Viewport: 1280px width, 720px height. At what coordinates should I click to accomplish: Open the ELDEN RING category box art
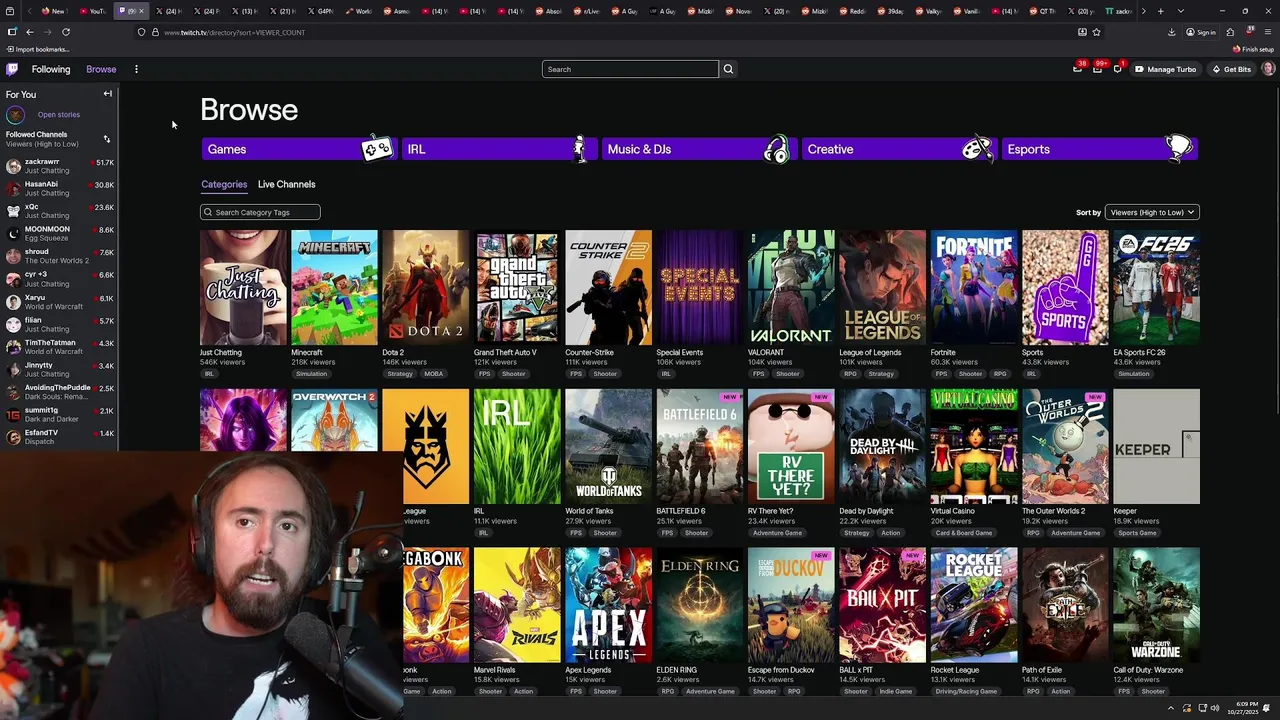[x=699, y=605]
